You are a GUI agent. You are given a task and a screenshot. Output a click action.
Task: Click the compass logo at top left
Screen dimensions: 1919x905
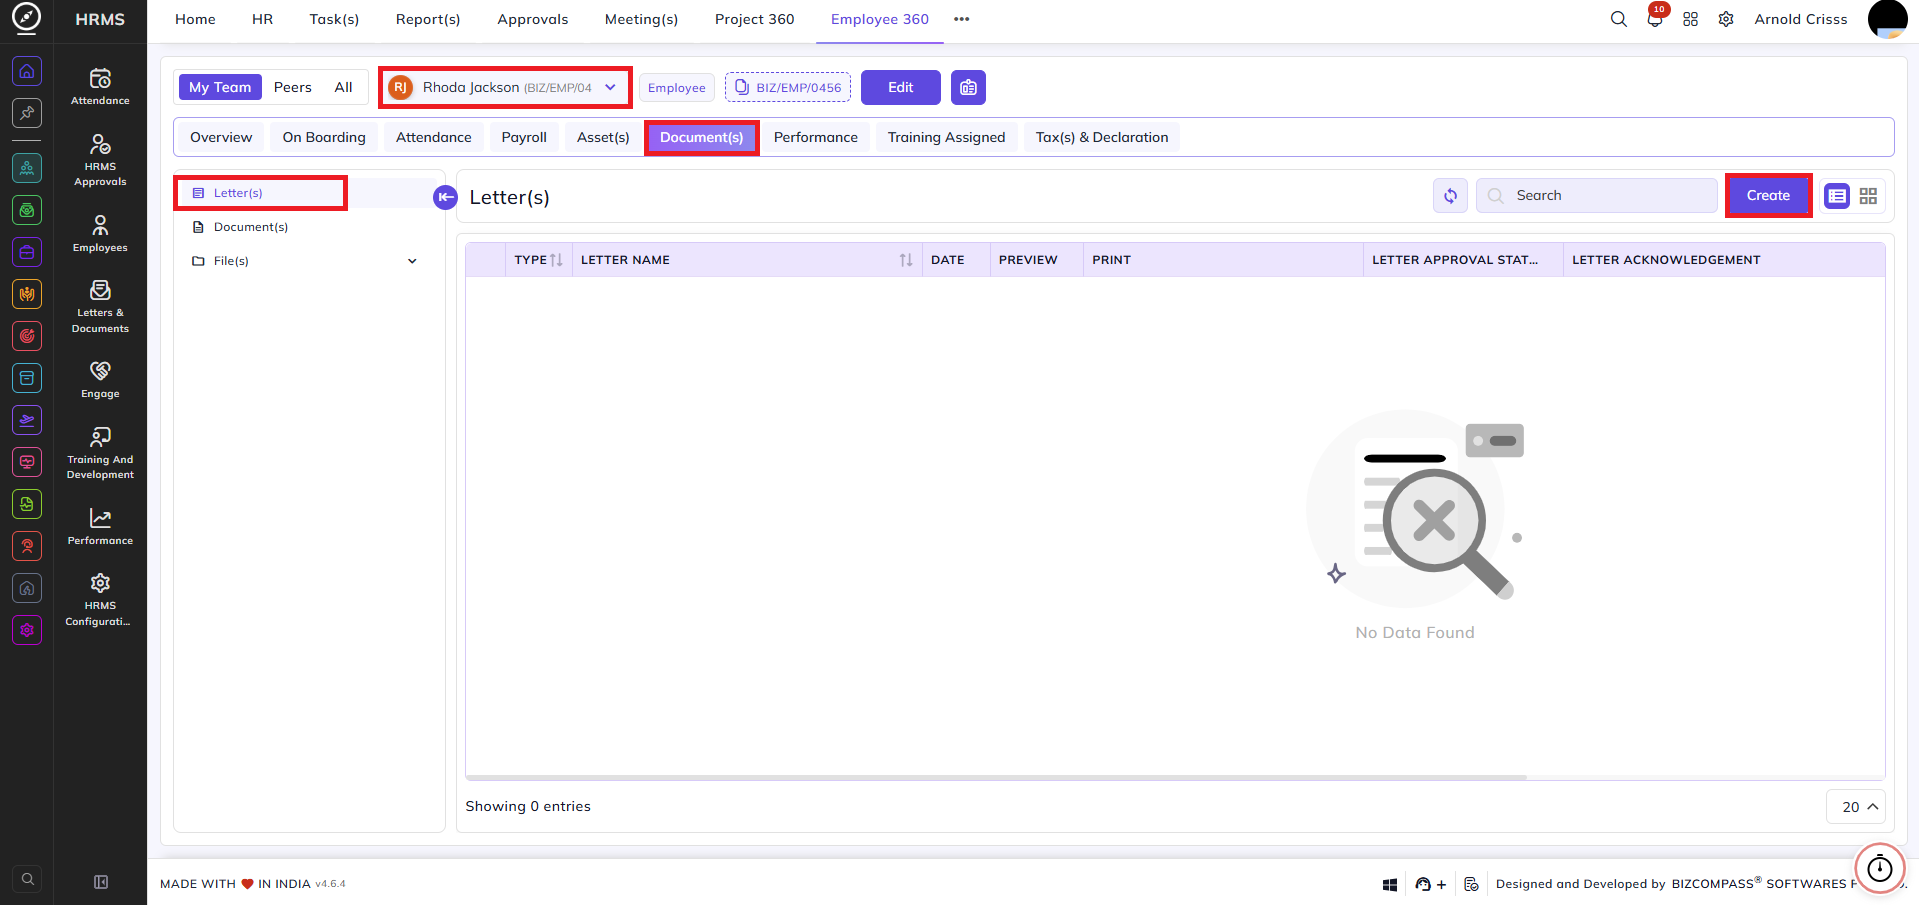[x=27, y=18]
